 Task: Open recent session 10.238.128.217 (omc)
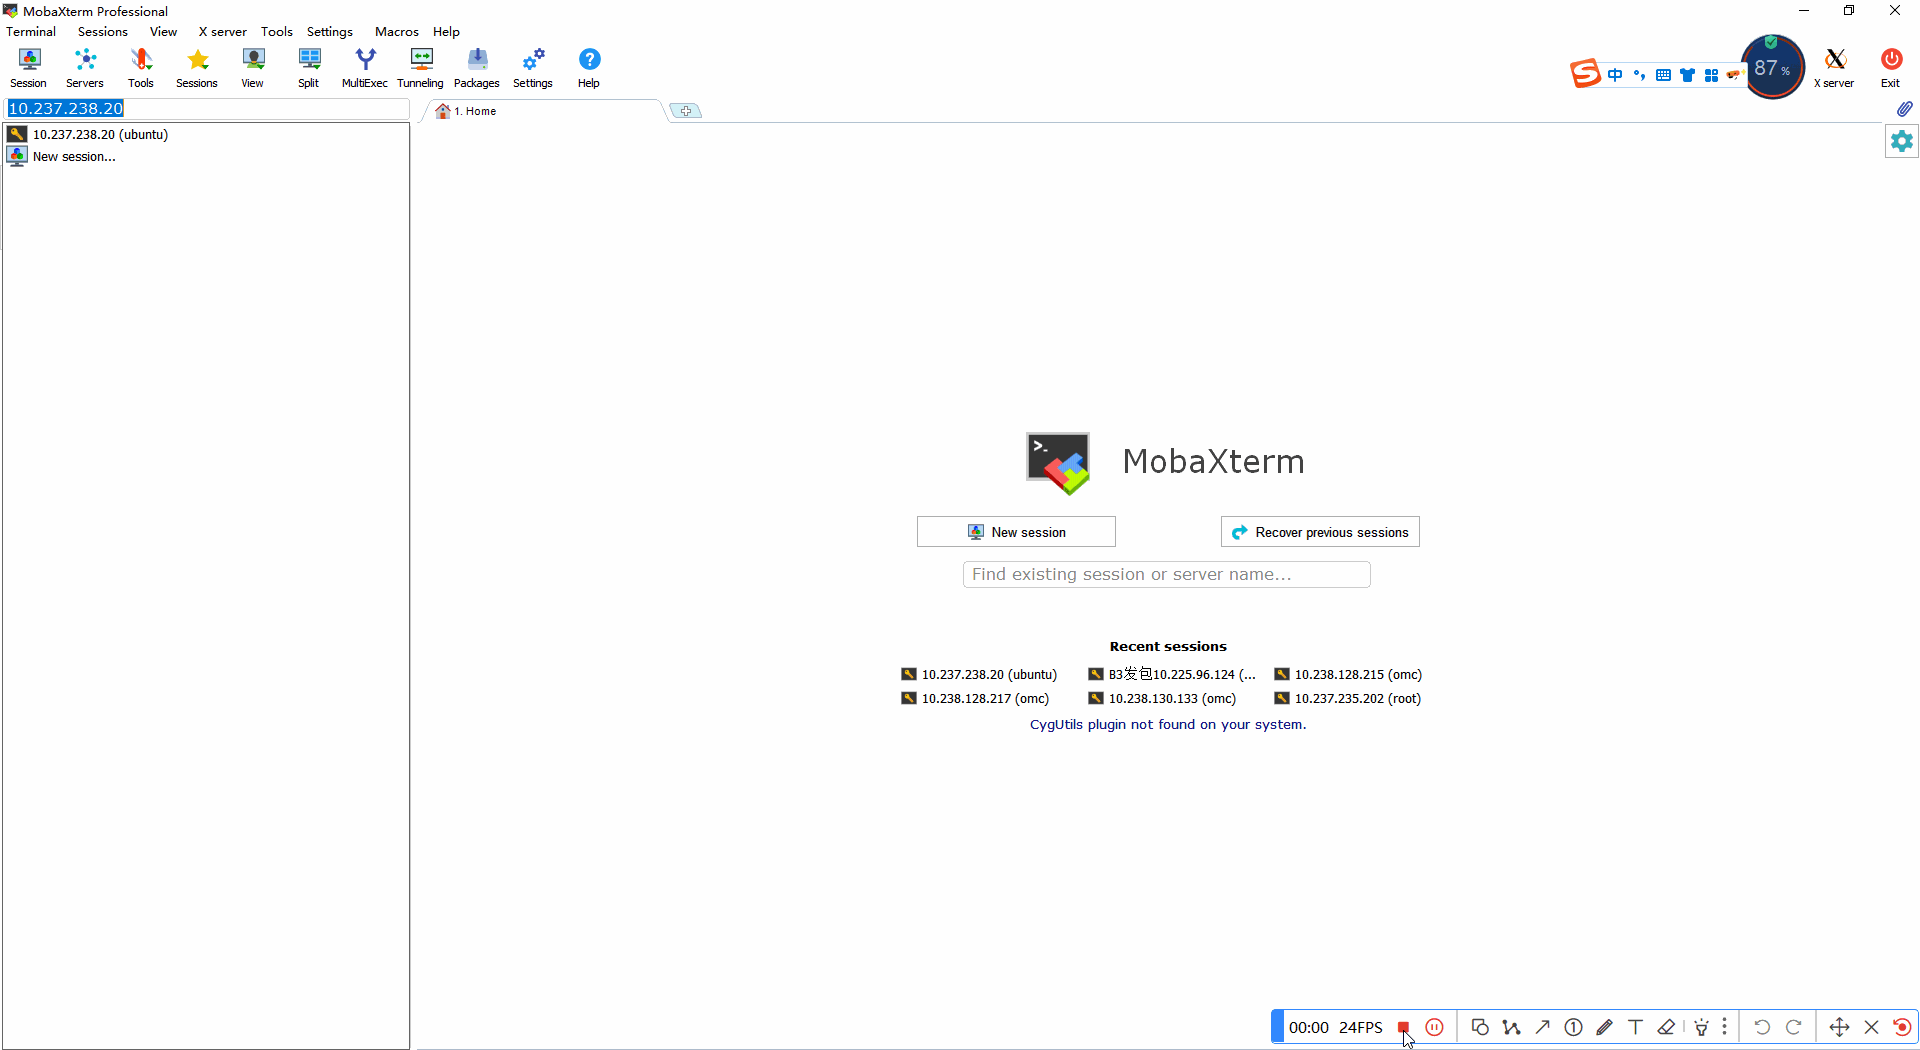click(x=975, y=699)
